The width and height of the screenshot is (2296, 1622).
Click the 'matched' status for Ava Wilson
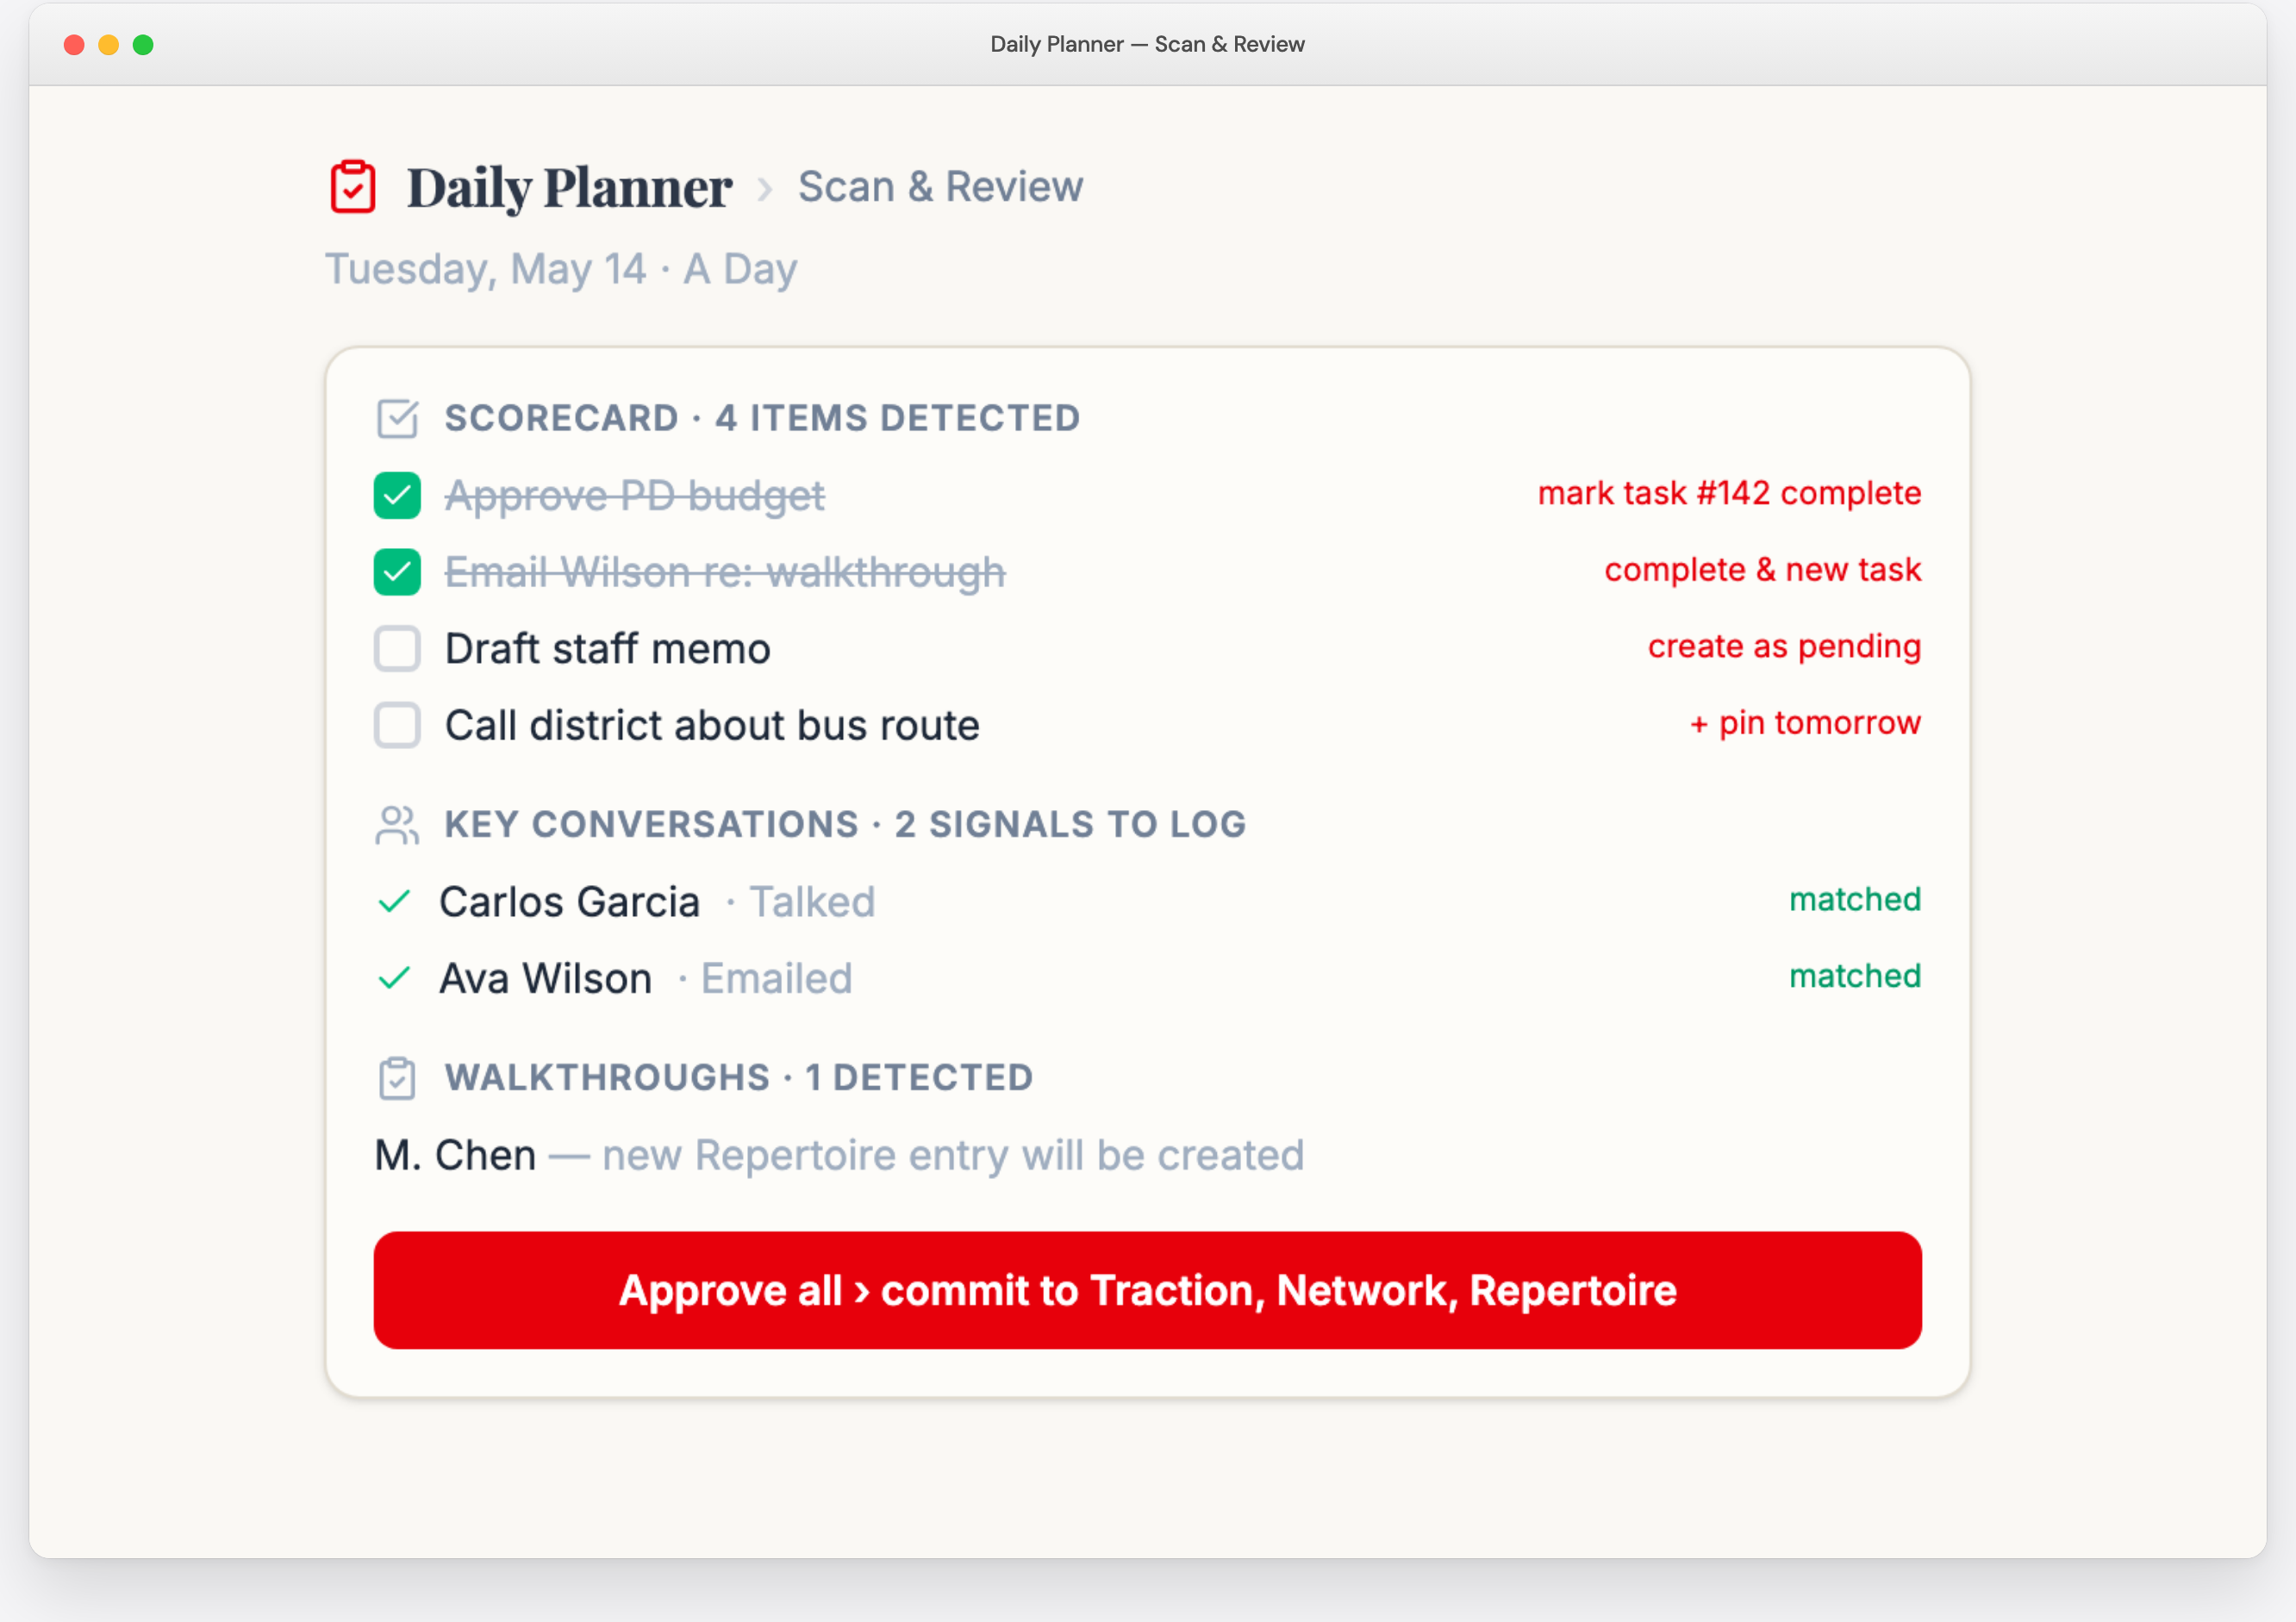click(1855, 976)
